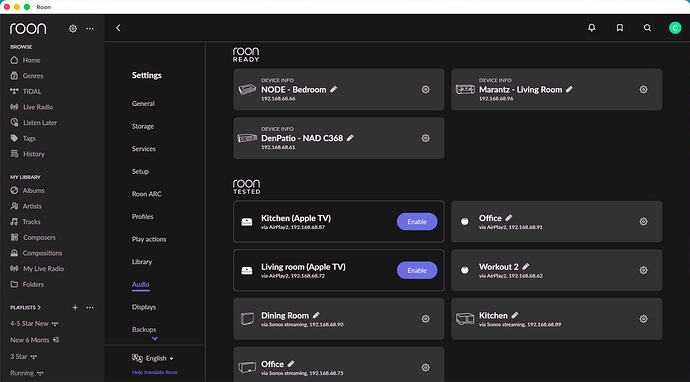The width and height of the screenshot is (690, 382).
Task: Click gear icon for NODE - Bedroom device
Action: click(x=426, y=89)
